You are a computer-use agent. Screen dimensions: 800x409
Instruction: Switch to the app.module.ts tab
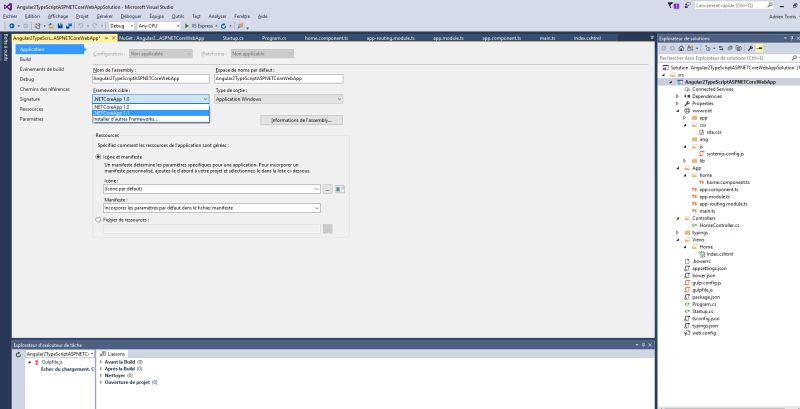(x=448, y=38)
